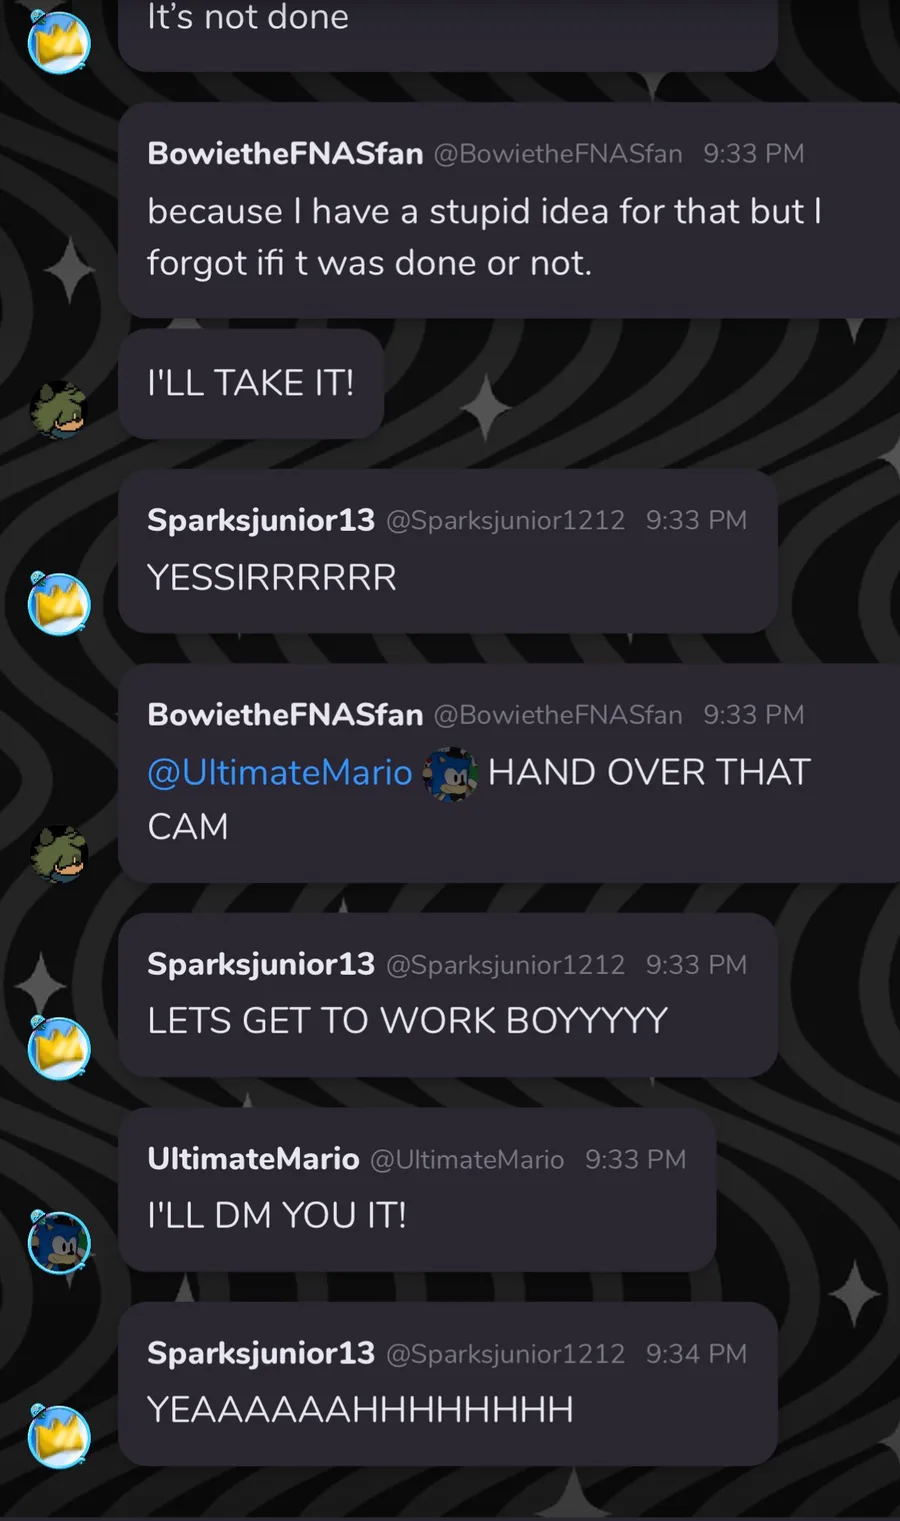
Task: Open the Sonic avatar beside I'LL DM YOU IT!
Action: pyautogui.click(x=59, y=1242)
